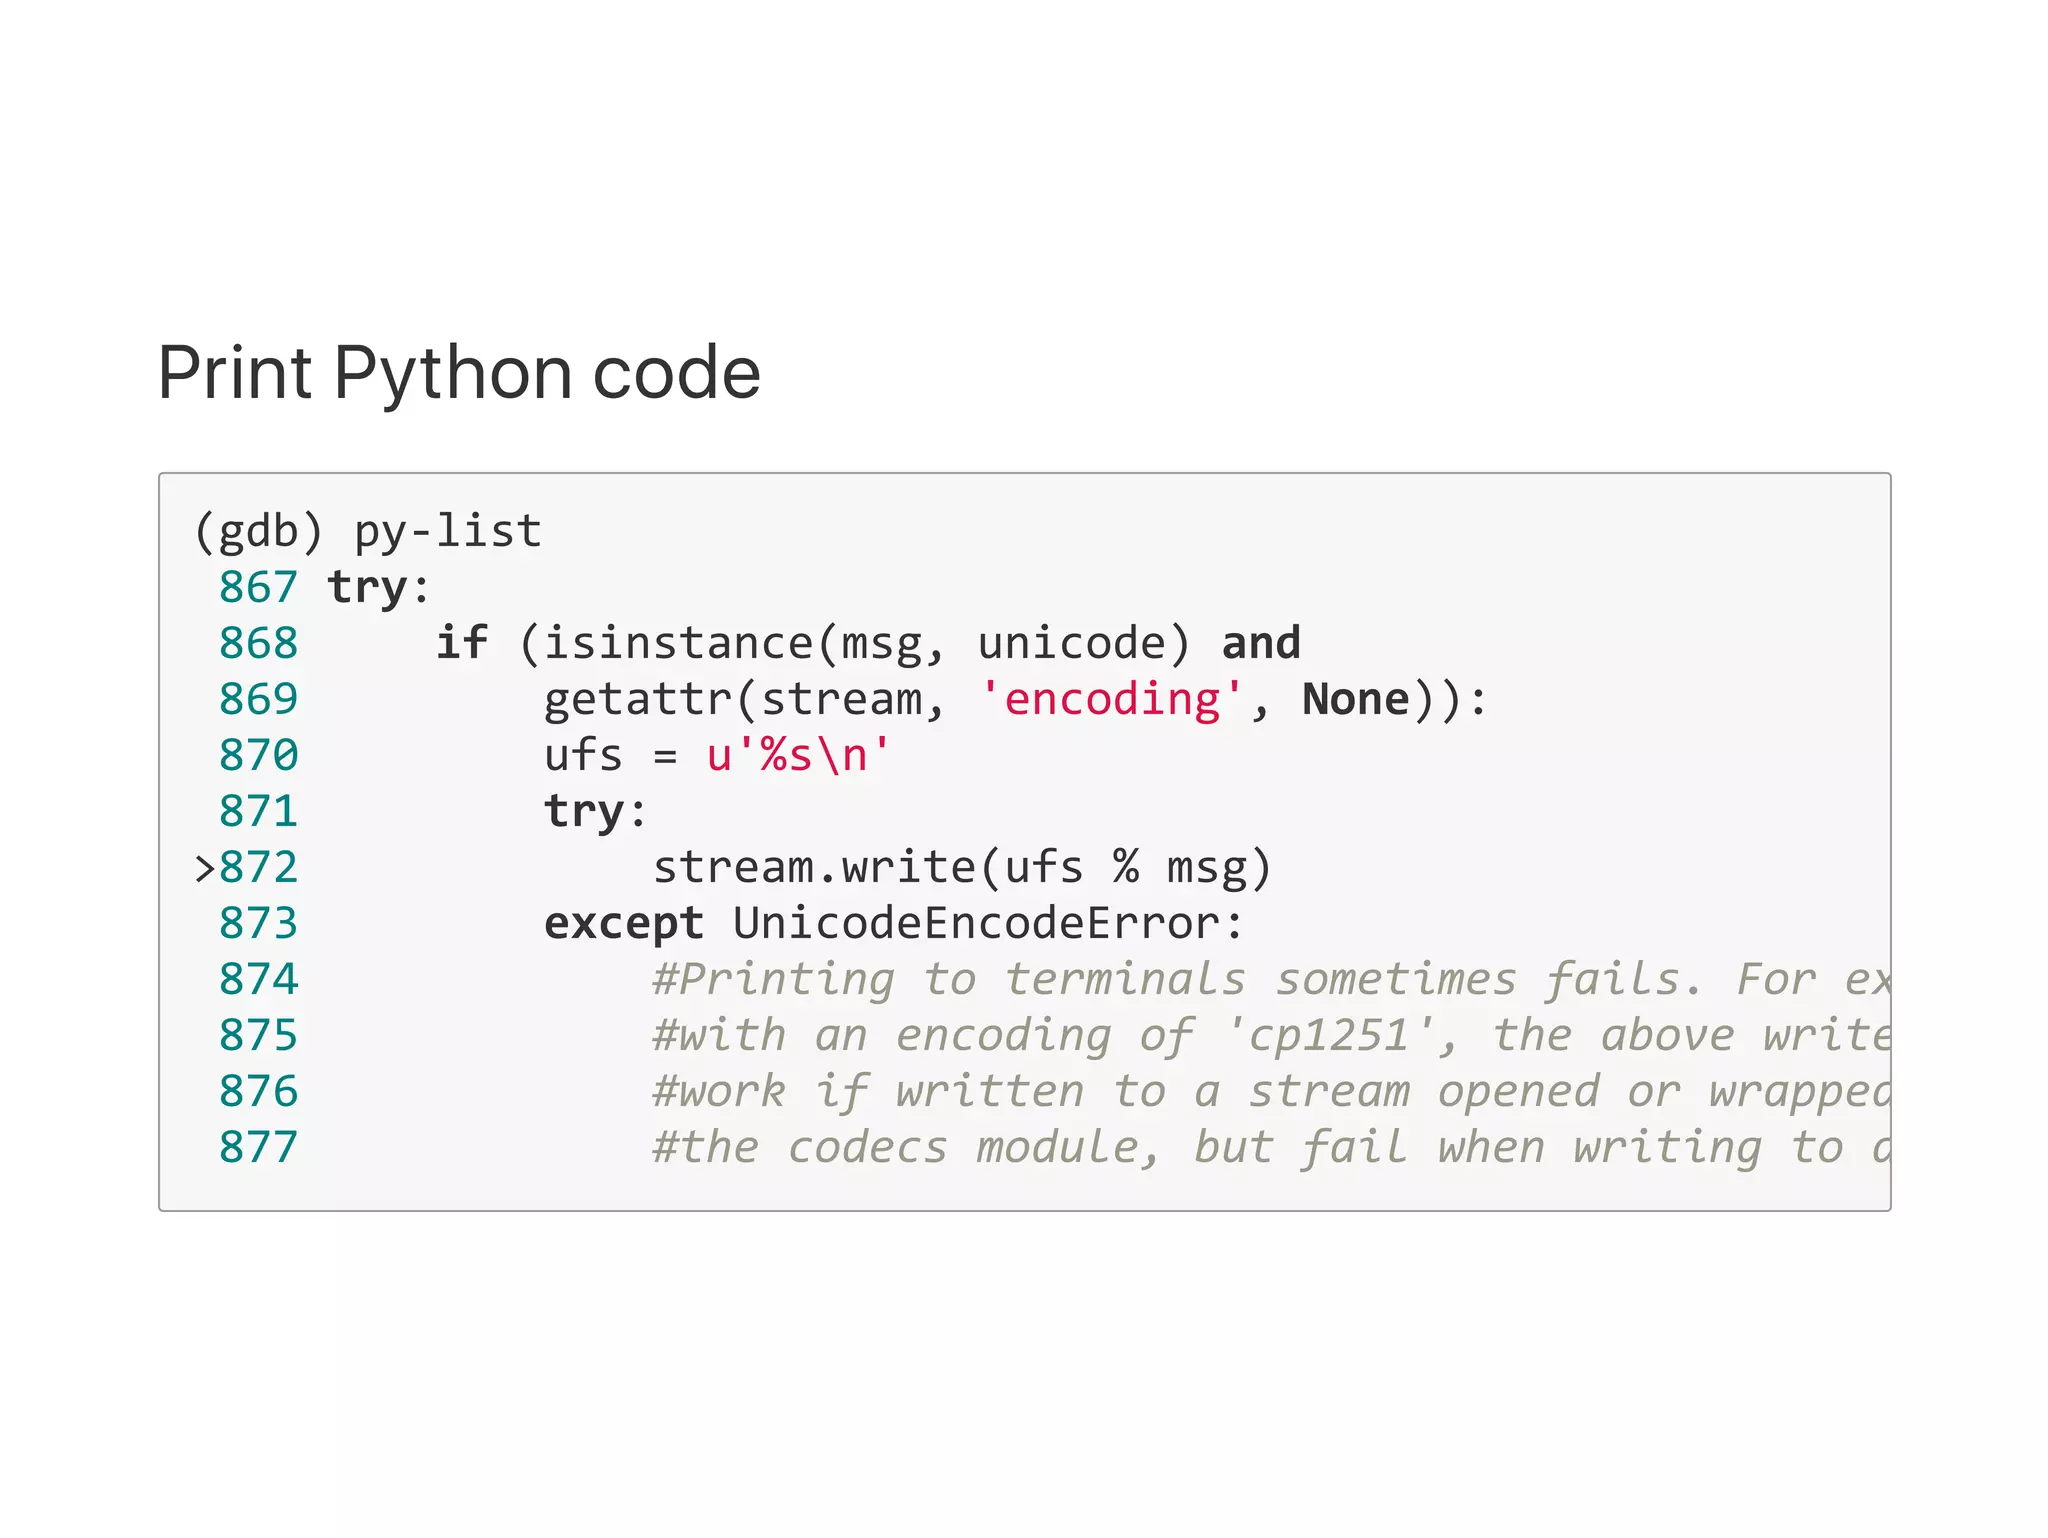Click the 'except' keyword on line 873
Screen dimensions: 2048x1538
tap(624, 925)
